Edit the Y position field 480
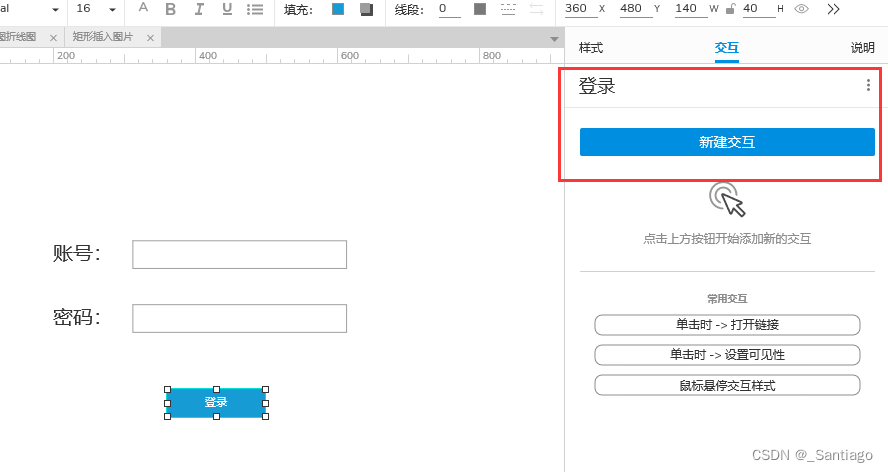This screenshot has height=472, width=888. point(635,9)
